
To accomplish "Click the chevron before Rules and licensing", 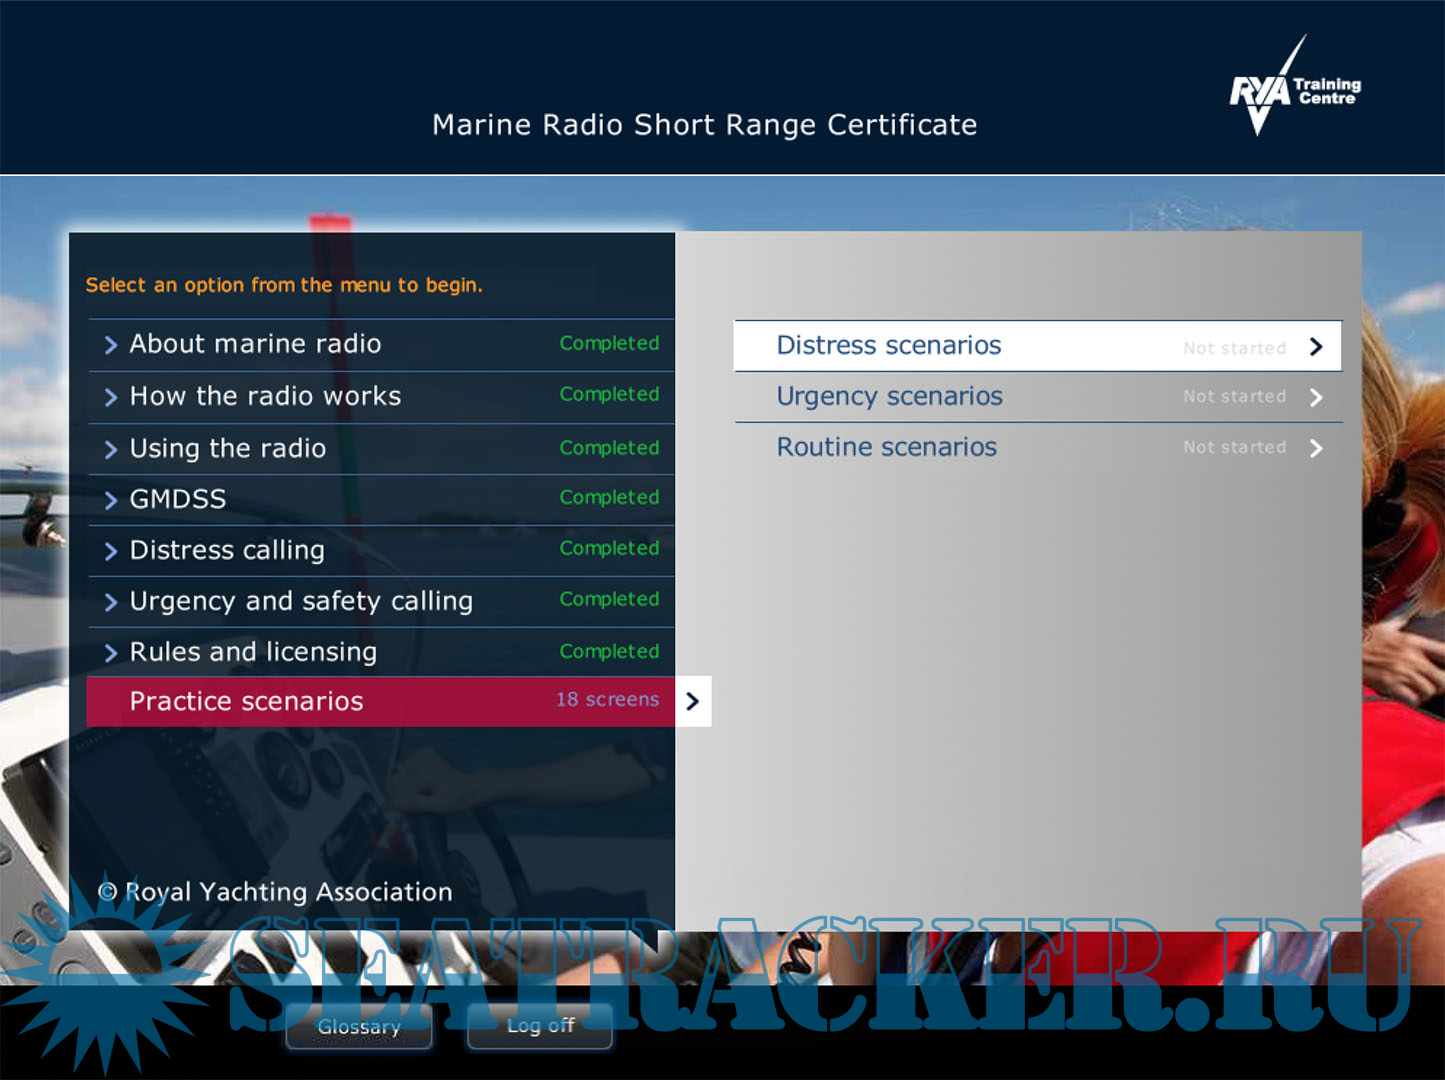I will click(x=111, y=654).
